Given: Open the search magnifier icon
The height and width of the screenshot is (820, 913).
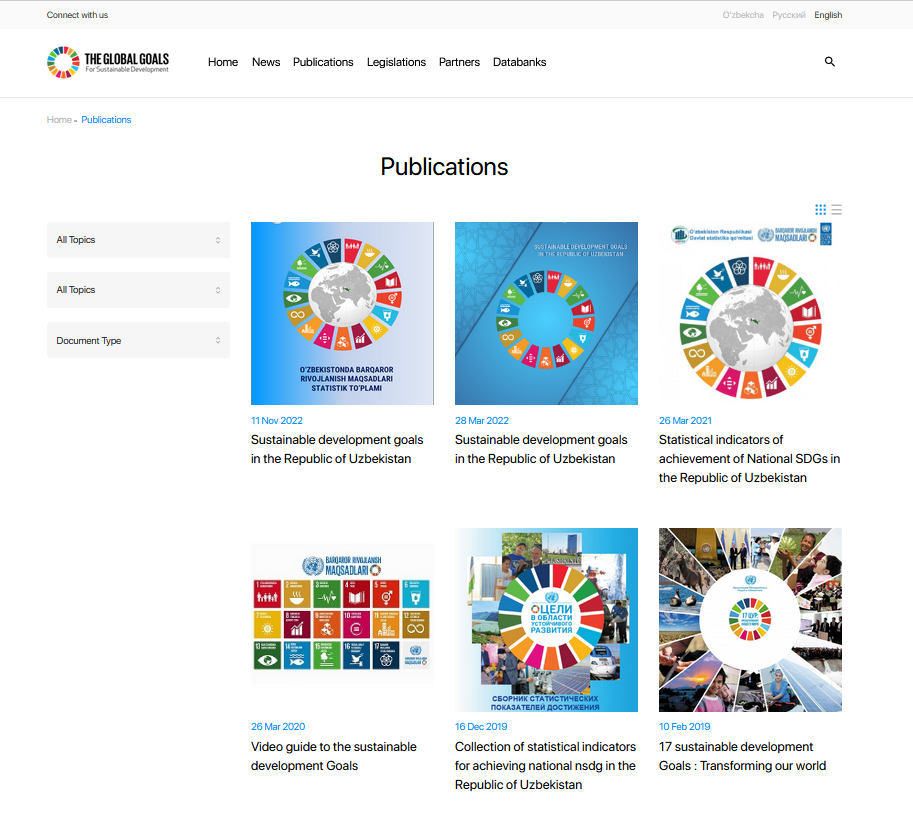Looking at the screenshot, I should tap(830, 62).
